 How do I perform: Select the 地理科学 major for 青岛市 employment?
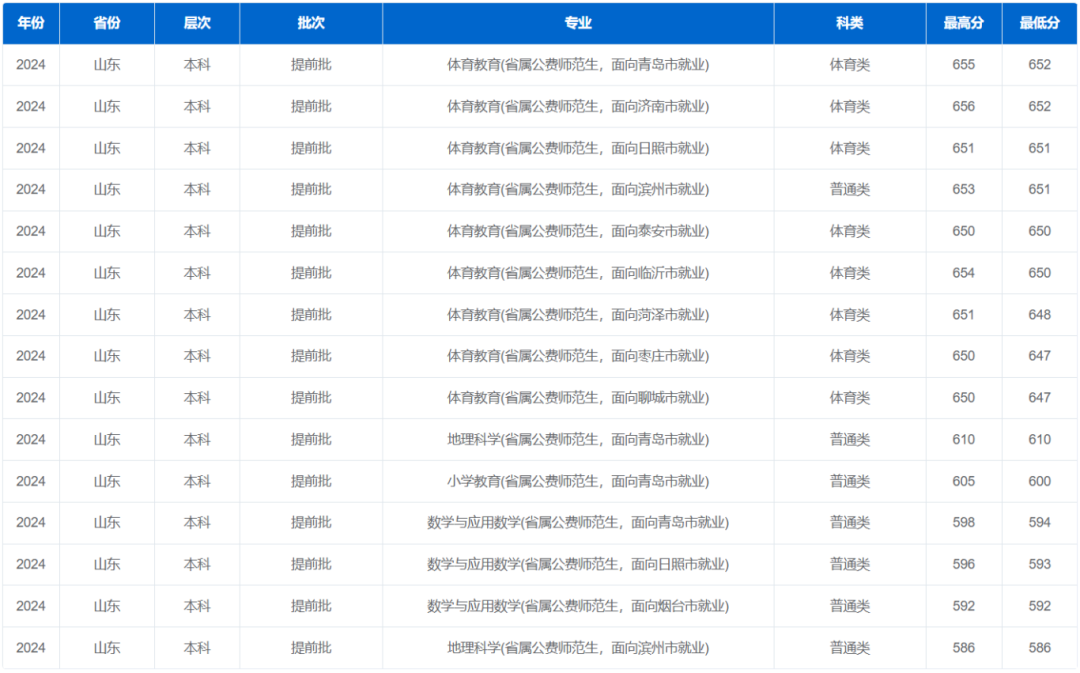(x=578, y=439)
